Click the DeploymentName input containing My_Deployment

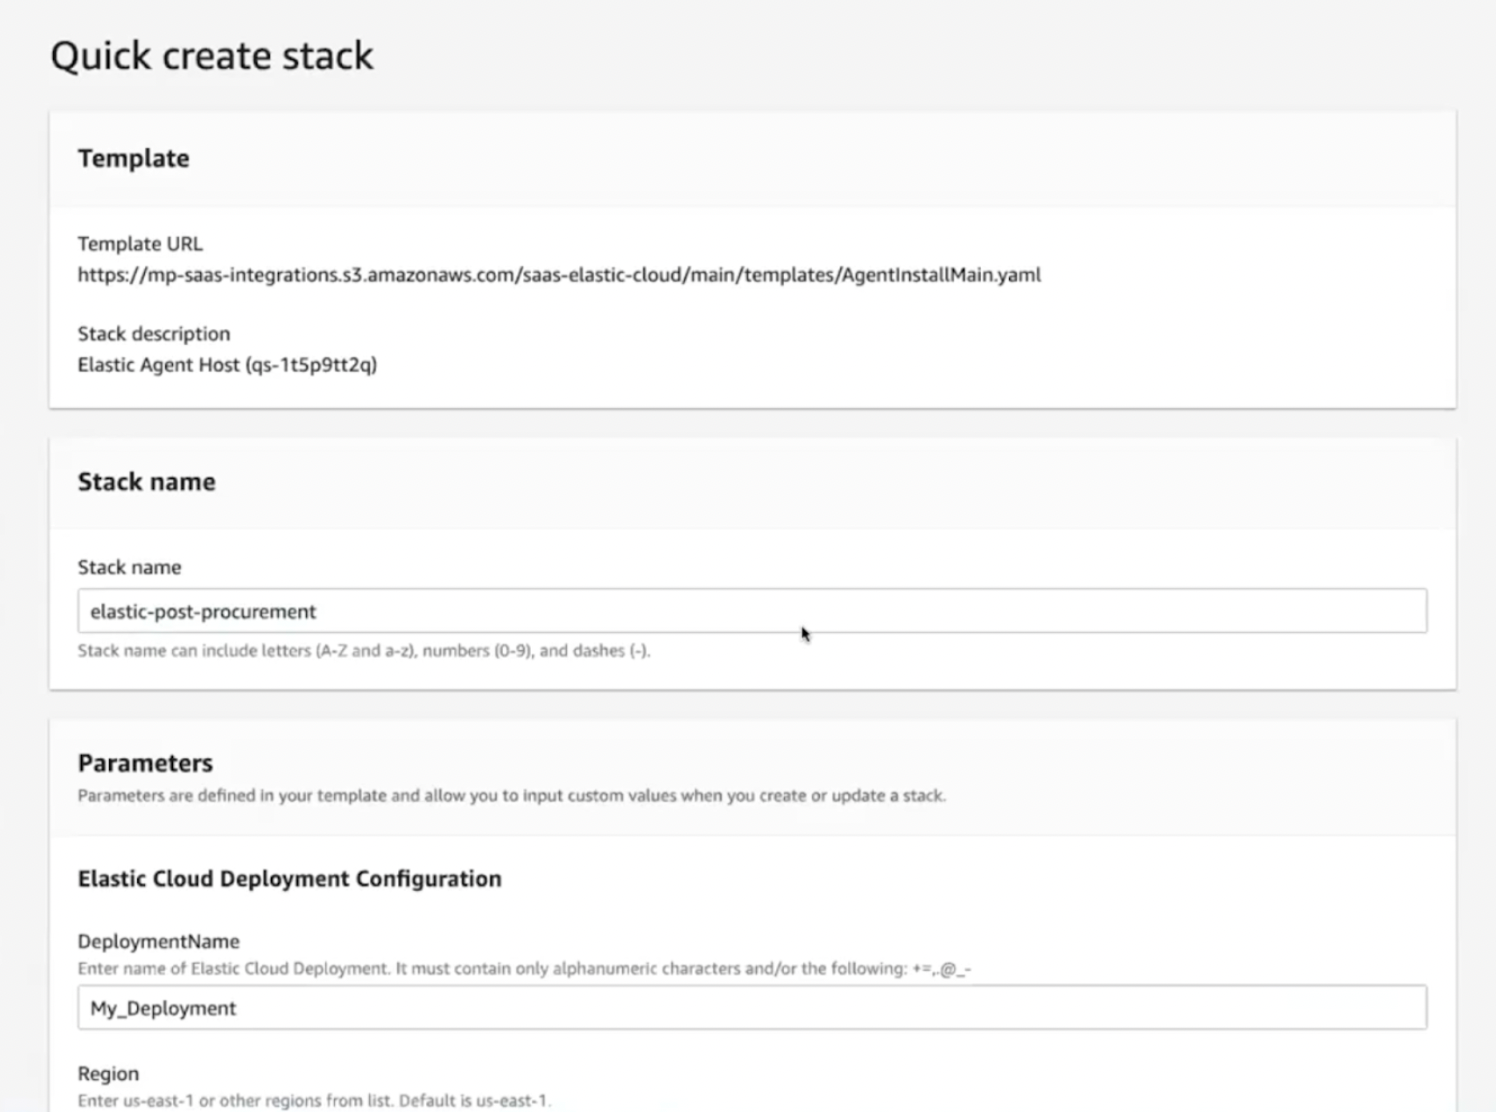pos(752,1008)
